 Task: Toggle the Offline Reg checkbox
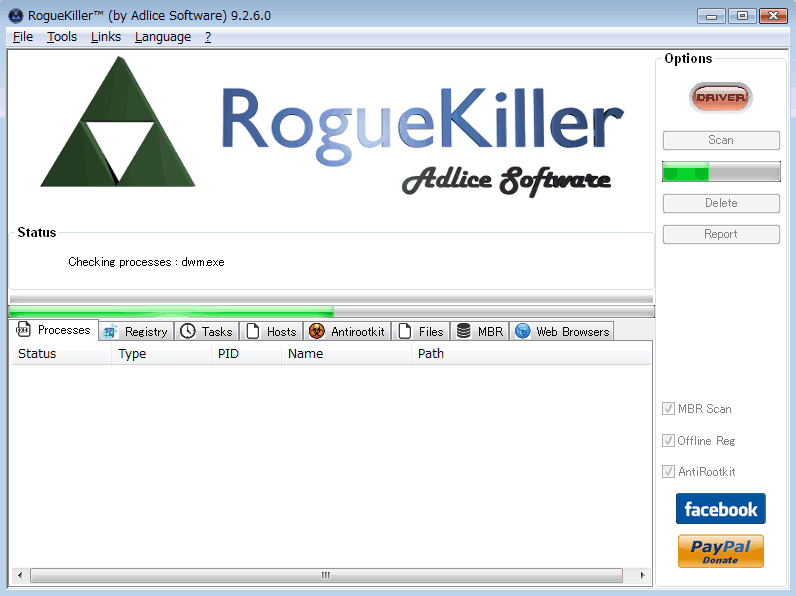click(x=668, y=440)
